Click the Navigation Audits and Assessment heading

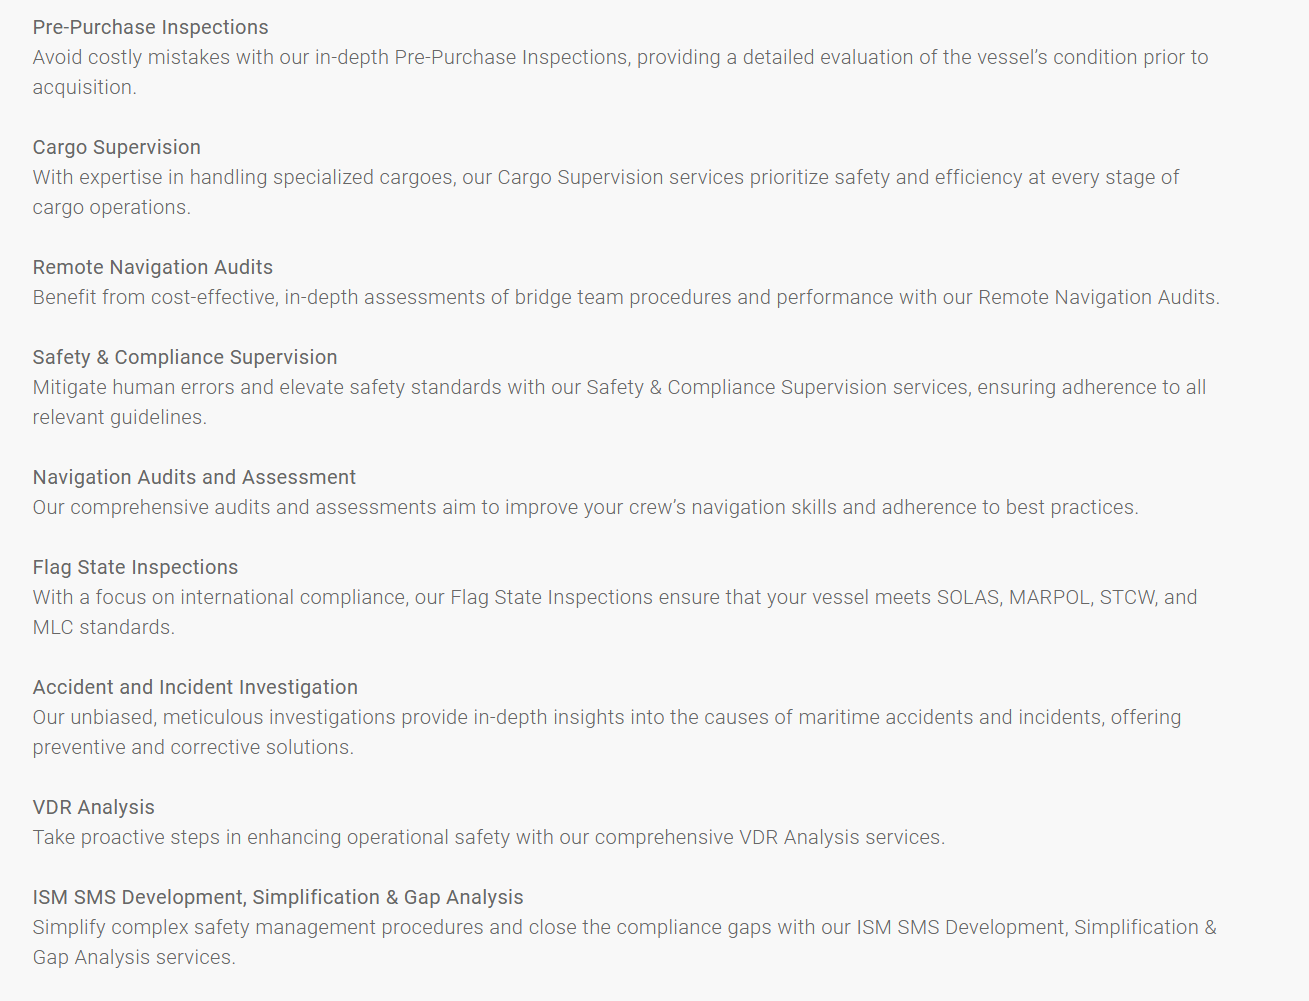194,477
